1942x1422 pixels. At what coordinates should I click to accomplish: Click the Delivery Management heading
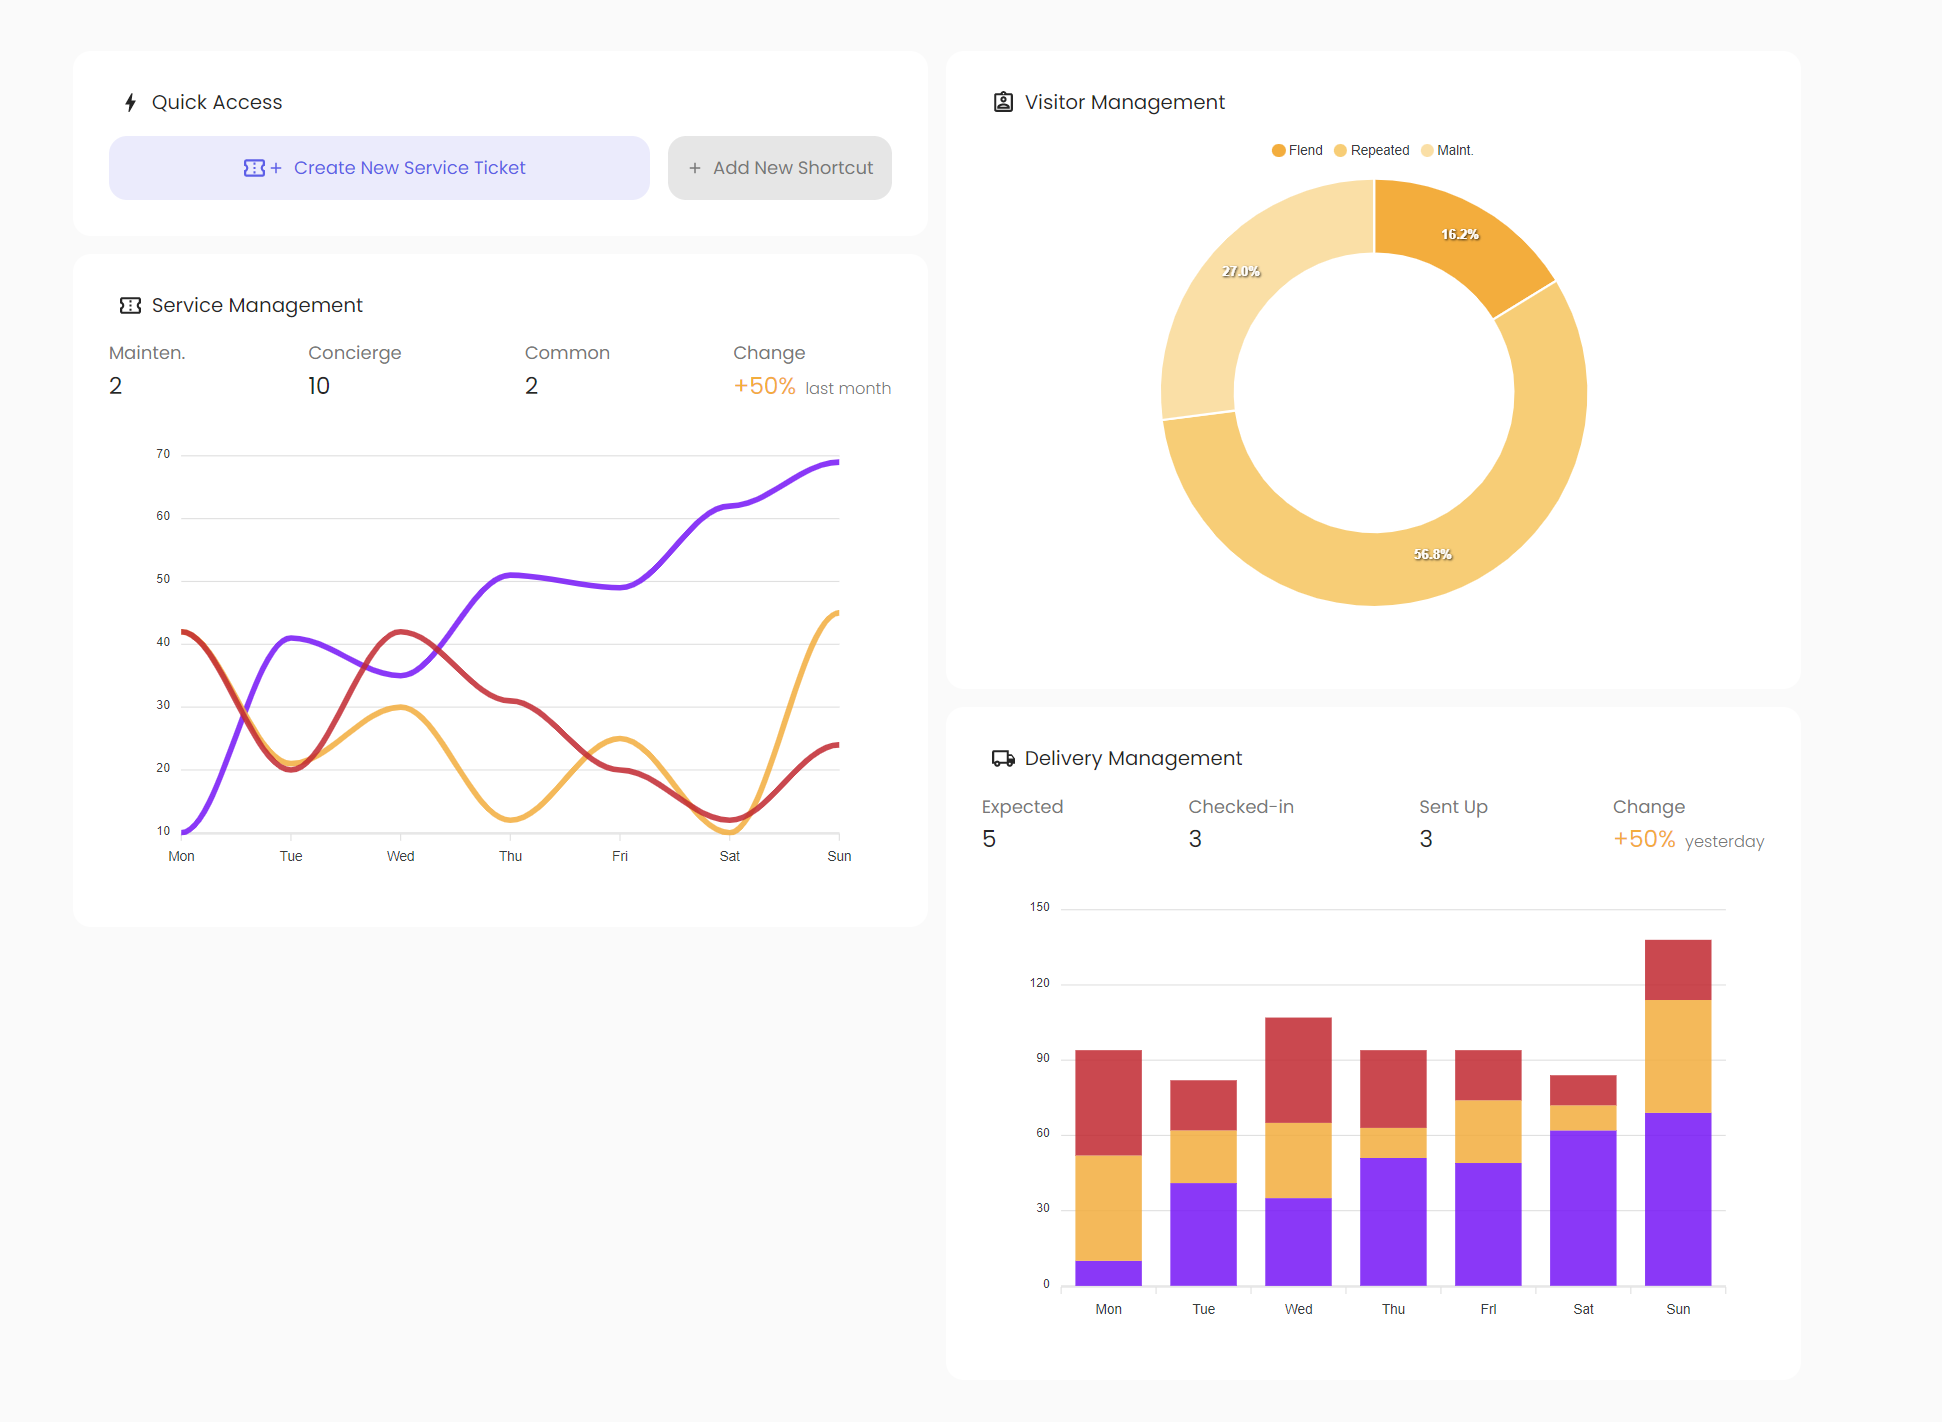coord(1133,758)
